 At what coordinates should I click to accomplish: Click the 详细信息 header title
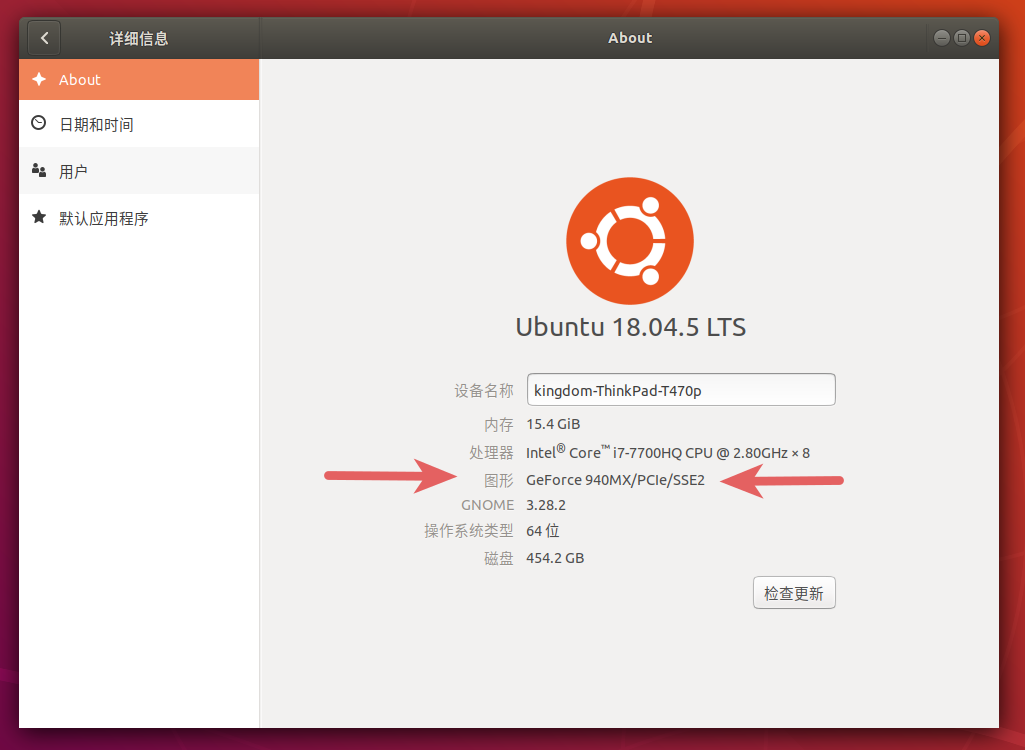139,39
